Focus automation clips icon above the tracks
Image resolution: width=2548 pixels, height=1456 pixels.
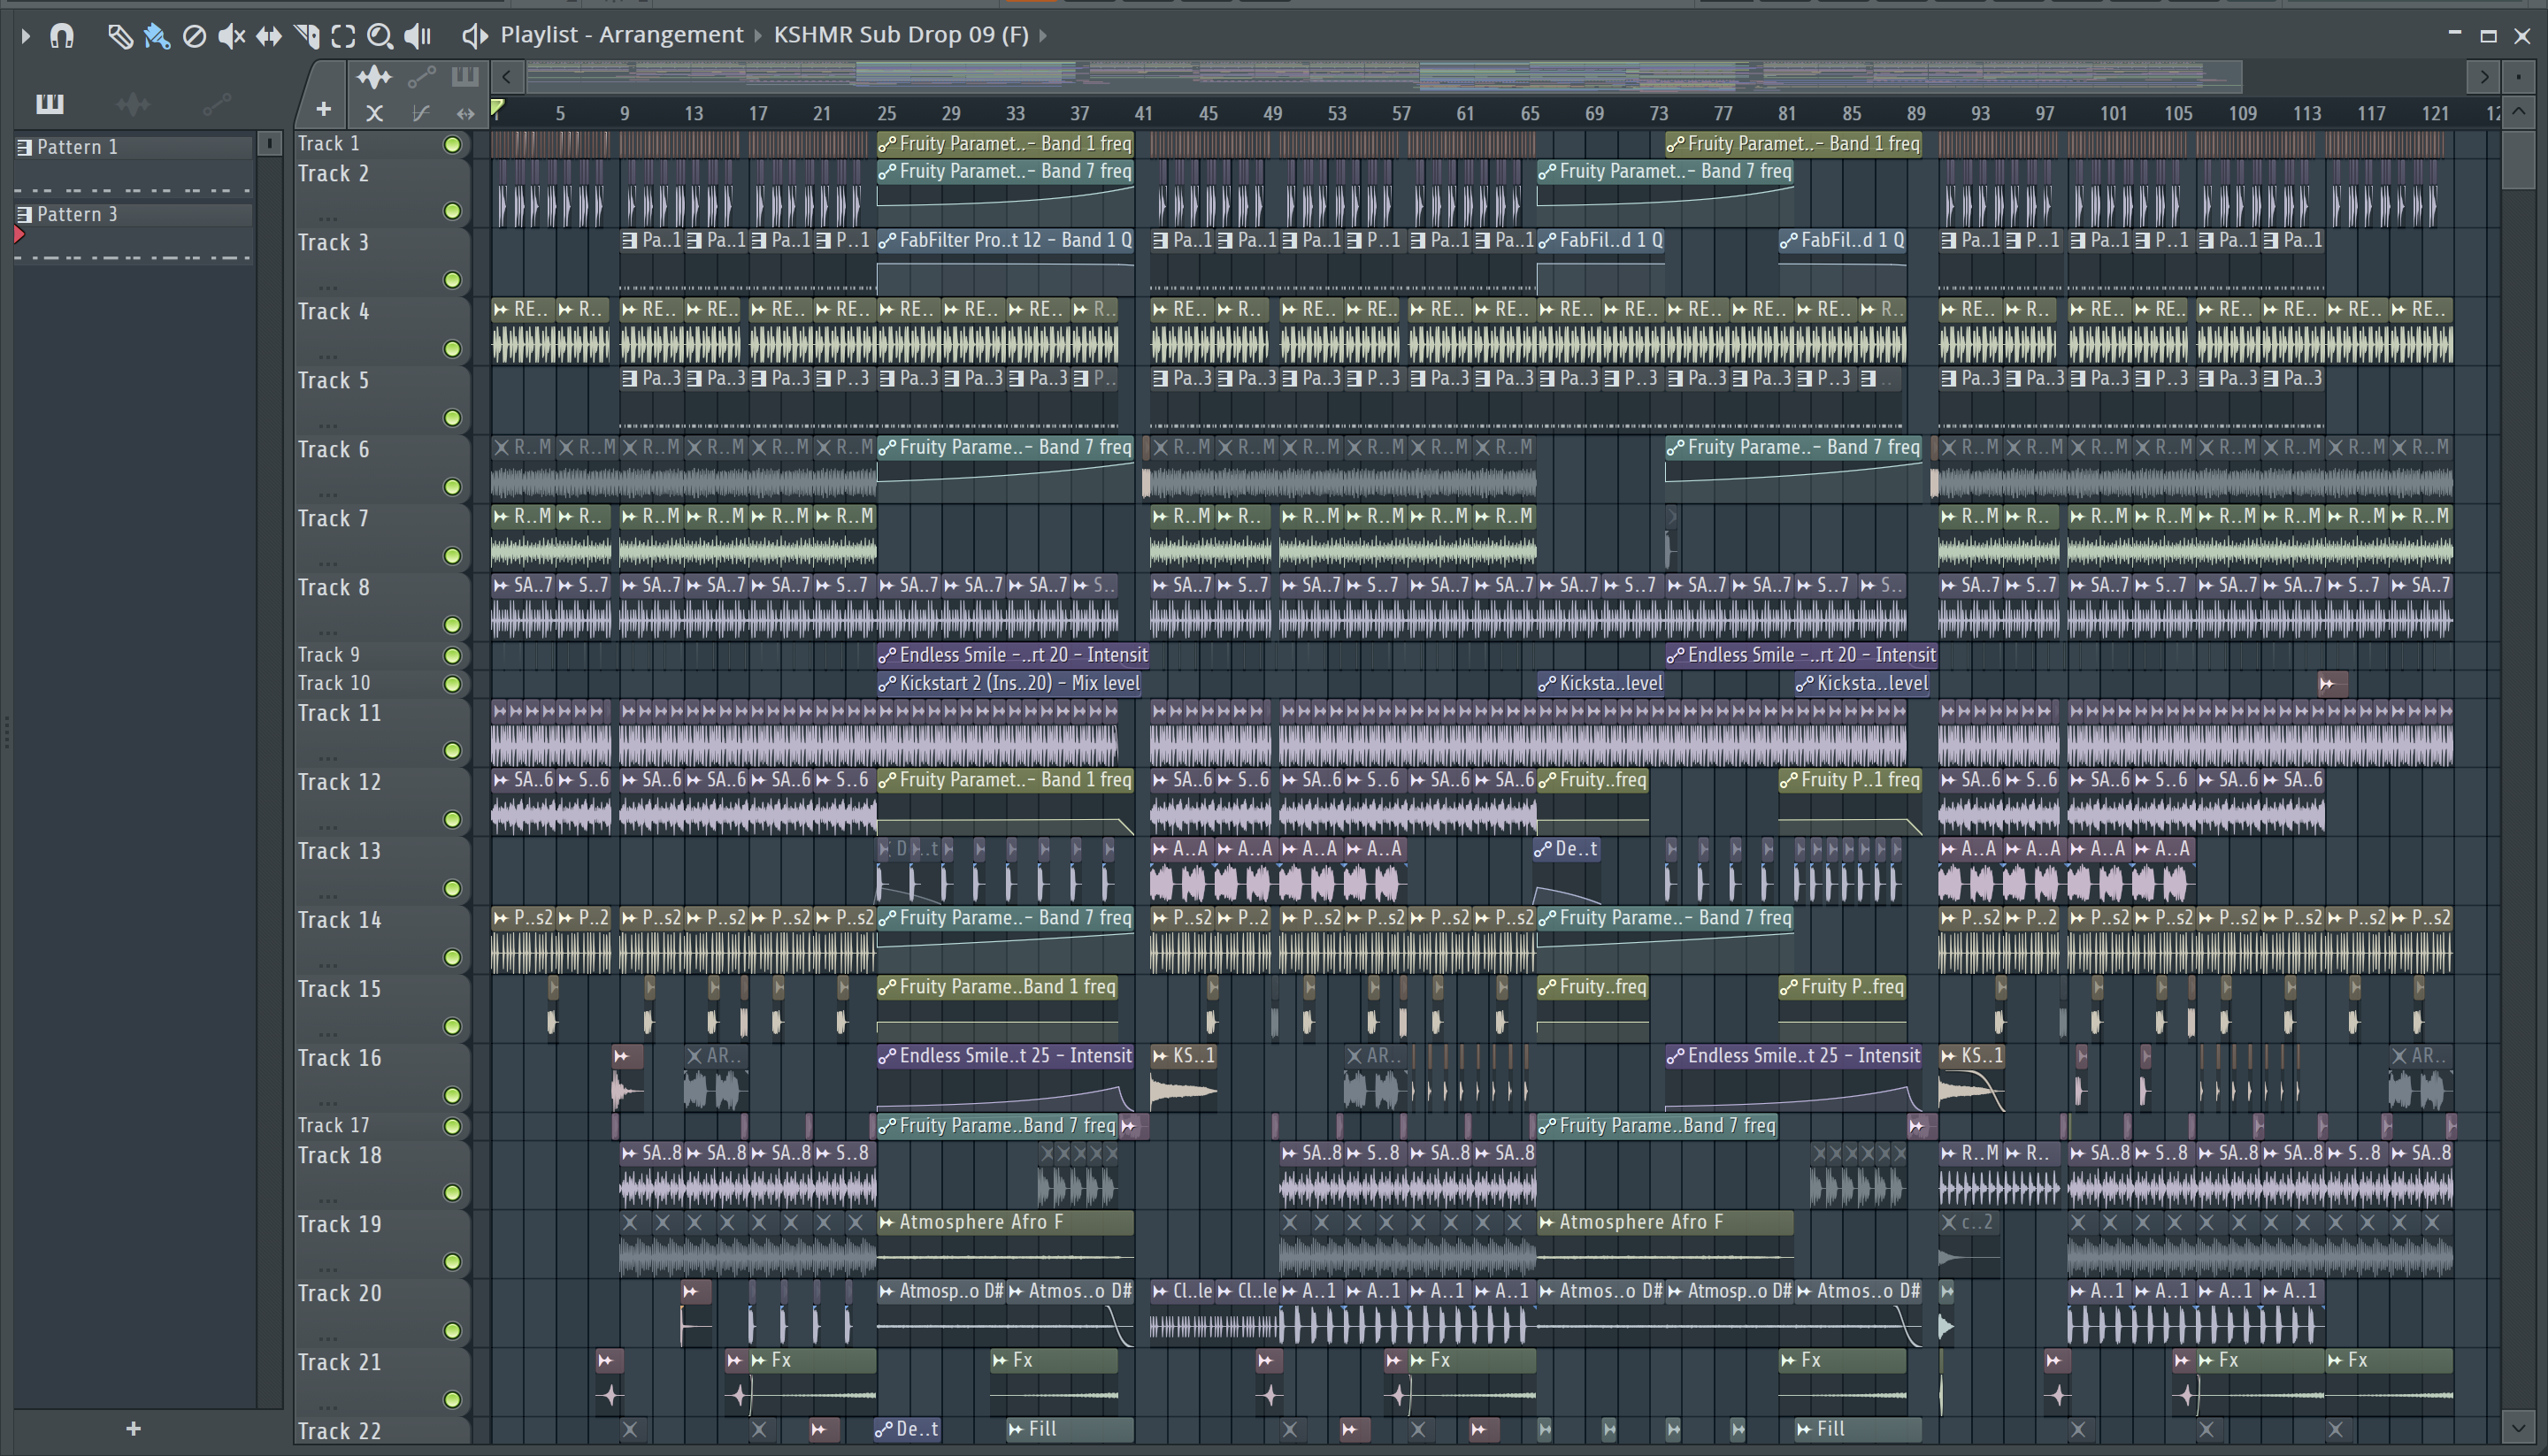click(x=421, y=77)
